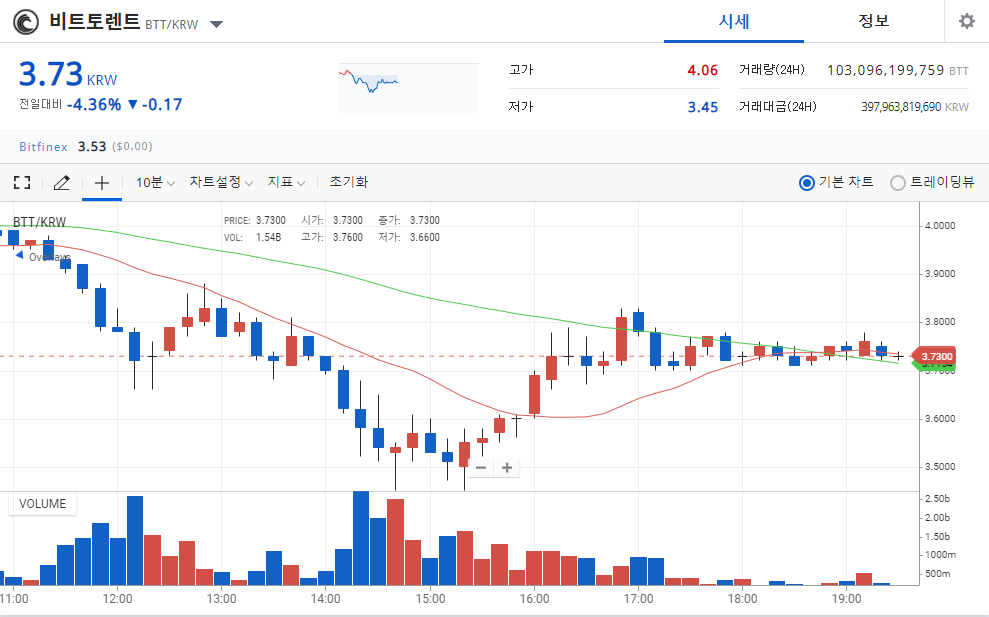The width and height of the screenshot is (989, 617).
Task: Click the BitTorrent coin logo icon
Action: click(26, 22)
